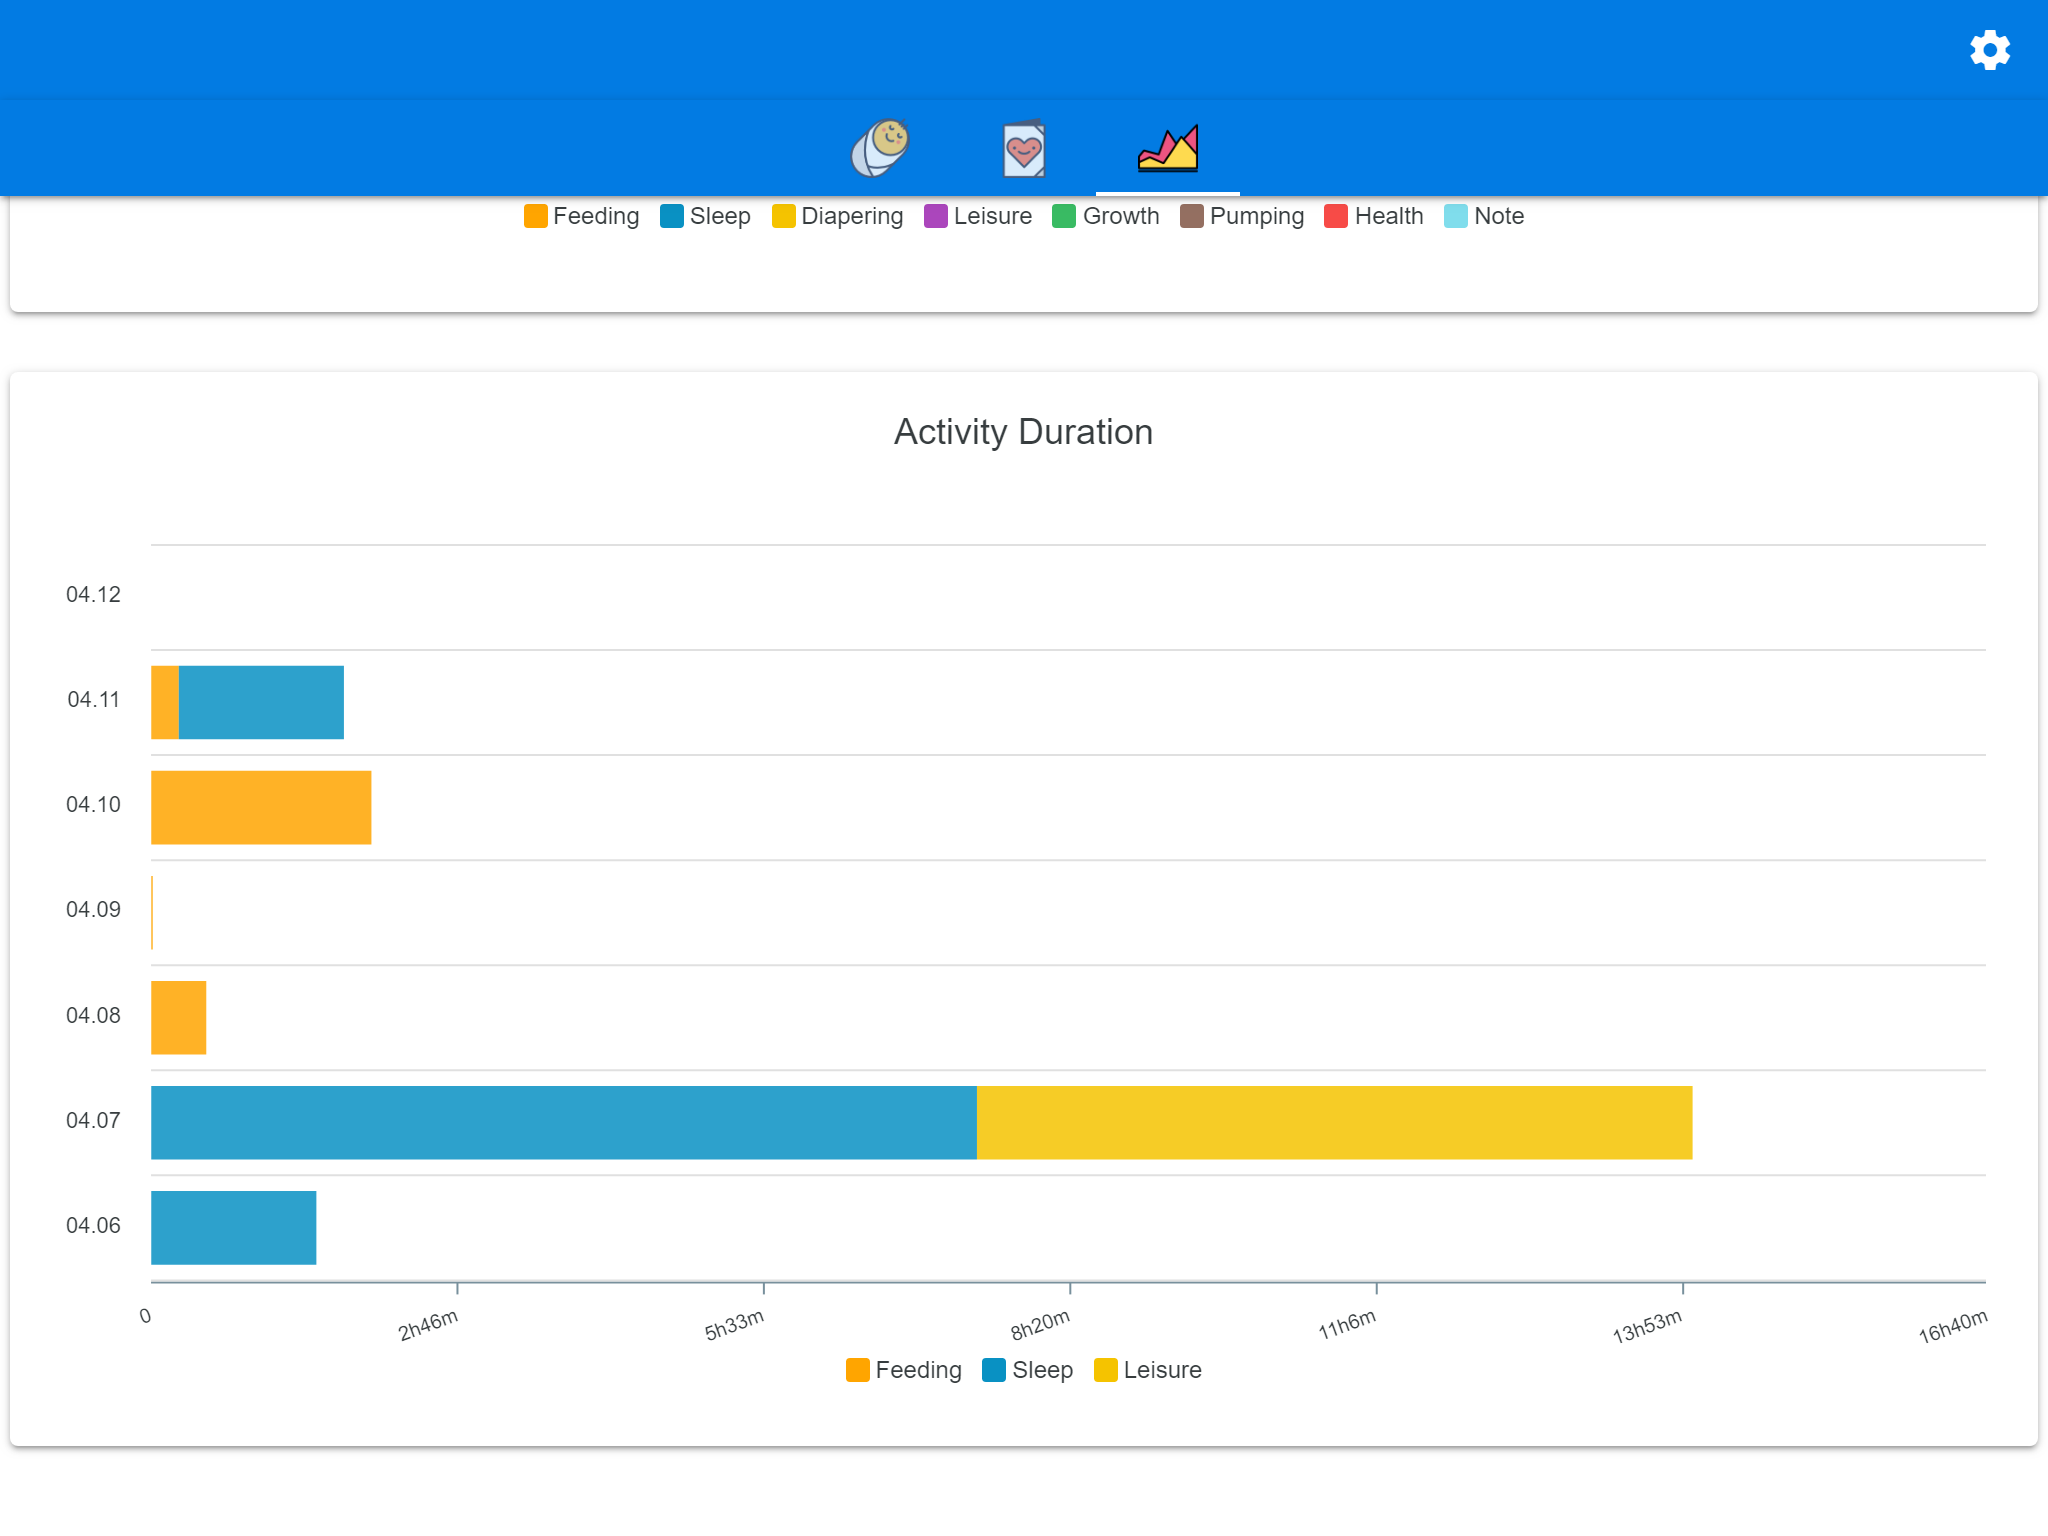Screen dimensions: 2048x1536
Task: Select the statistics chart tab icon
Action: (x=1167, y=150)
